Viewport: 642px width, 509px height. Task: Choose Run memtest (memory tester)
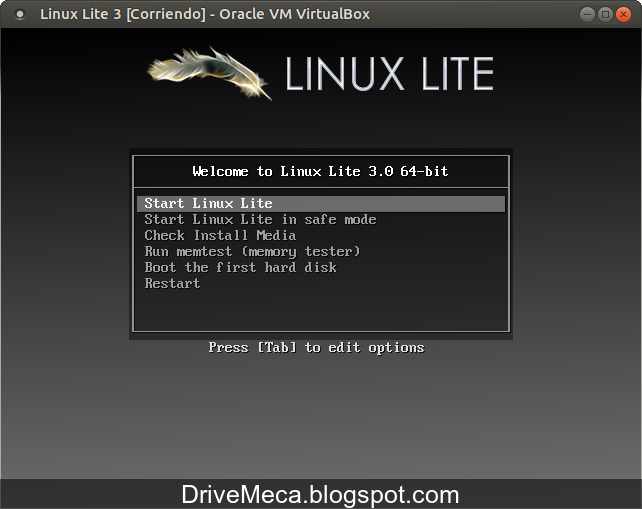[252, 252]
